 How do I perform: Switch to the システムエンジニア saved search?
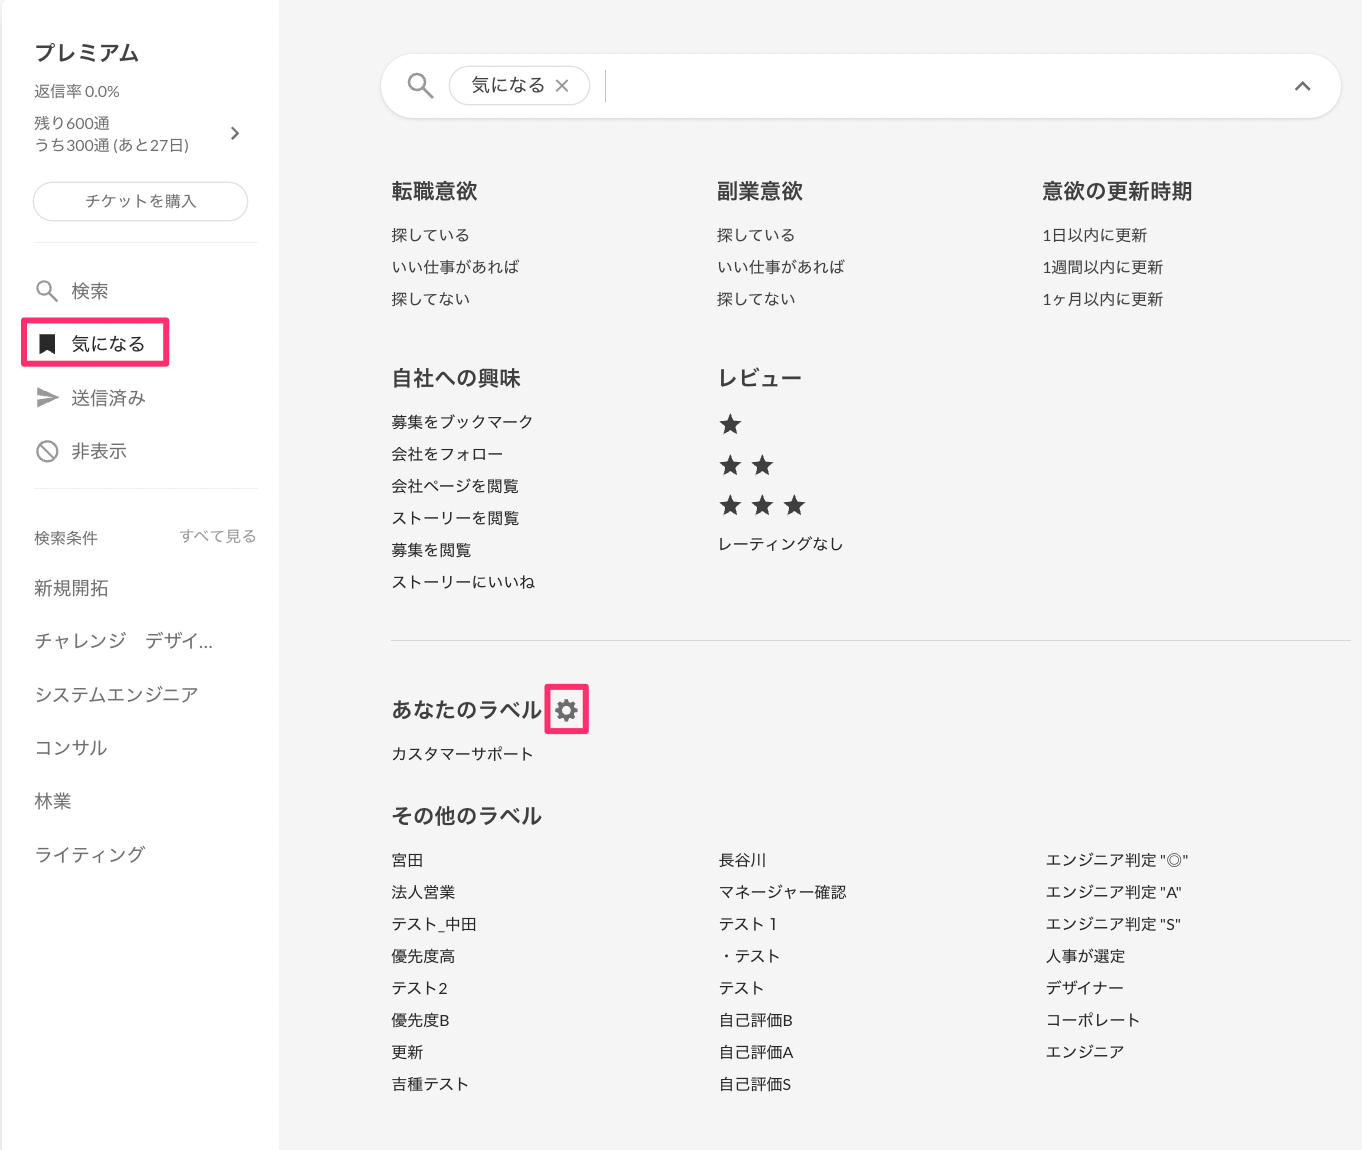[x=116, y=693]
